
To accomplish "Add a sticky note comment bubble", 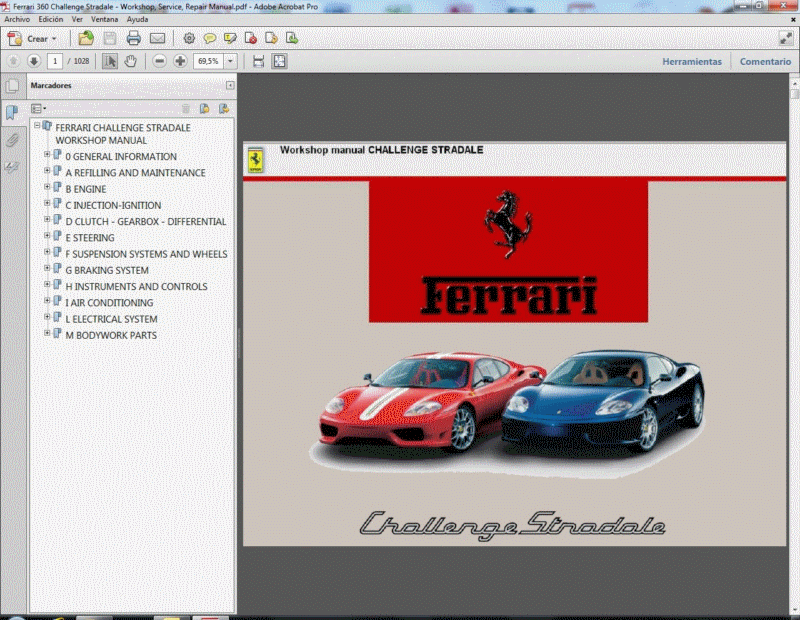I will point(209,38).
